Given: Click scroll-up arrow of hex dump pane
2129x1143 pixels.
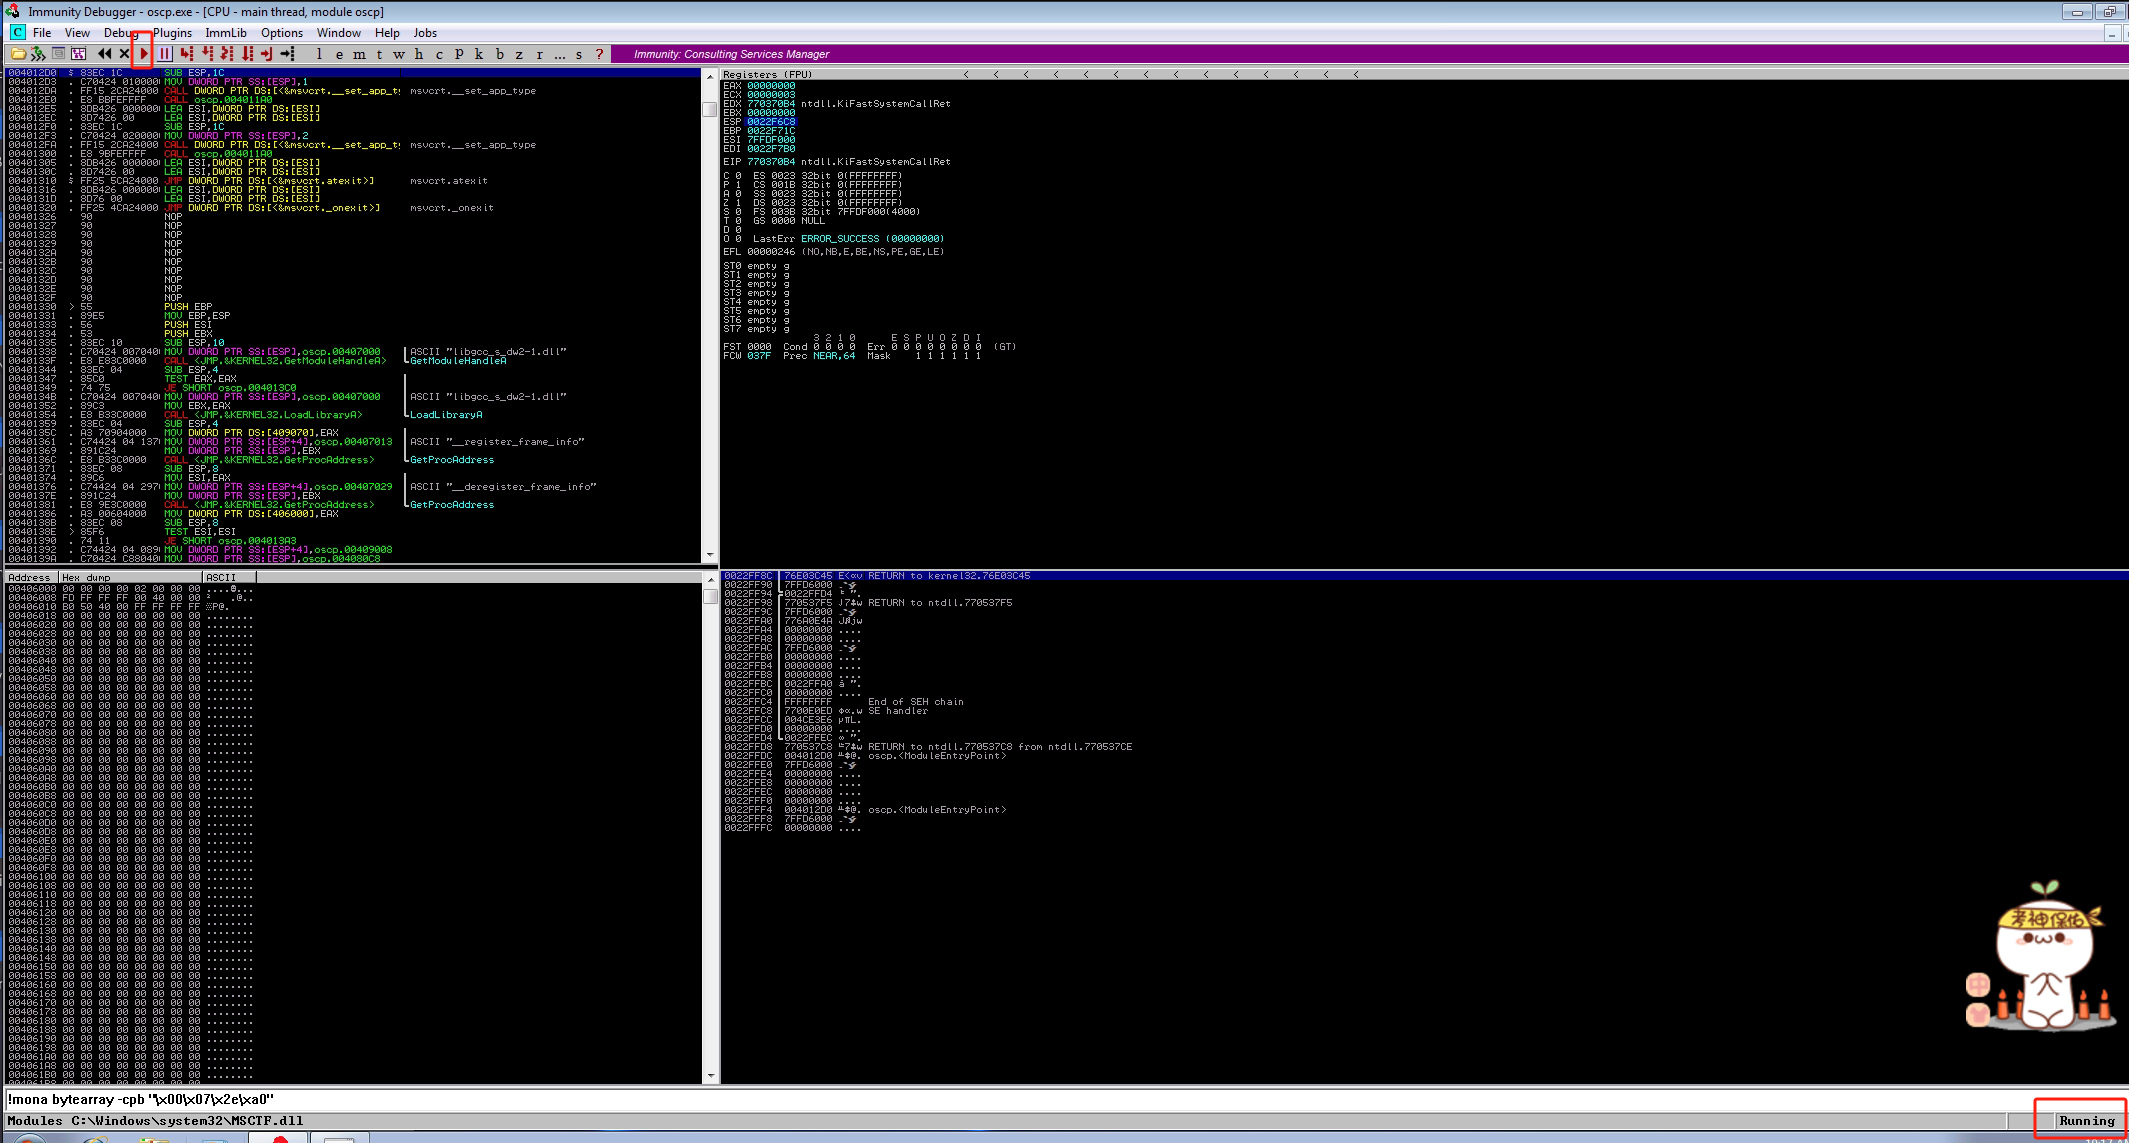Looking at the screenshot, I should [711, 578].
